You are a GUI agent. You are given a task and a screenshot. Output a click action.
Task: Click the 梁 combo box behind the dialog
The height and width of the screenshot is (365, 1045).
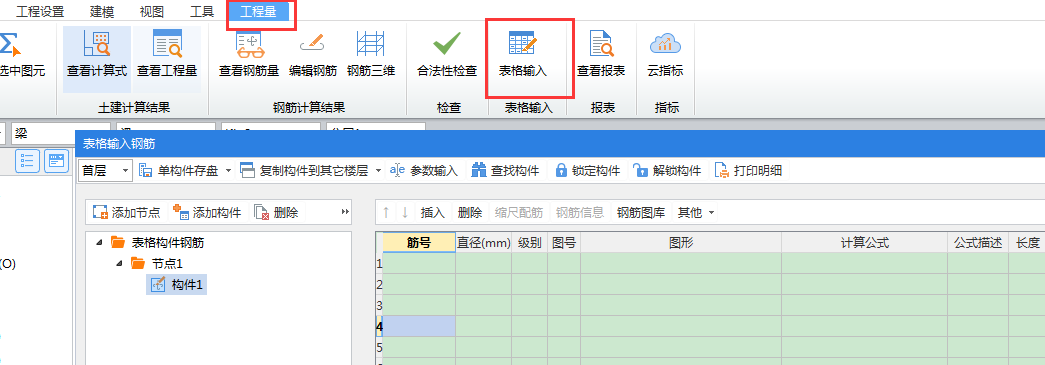click(60, 133)
